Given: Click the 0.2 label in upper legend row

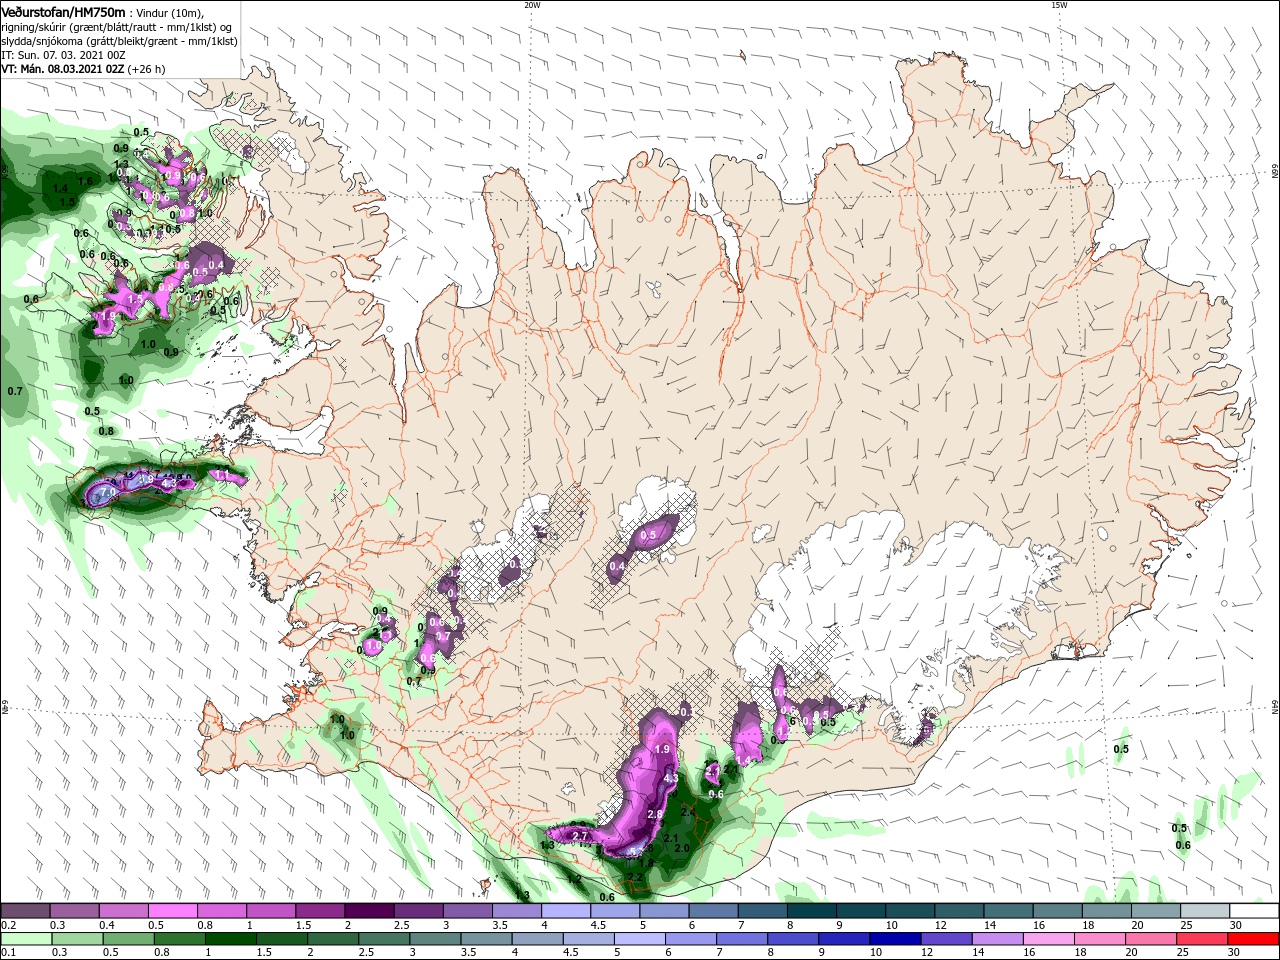Looking at the screenshot, I should (x=8, y=925).
